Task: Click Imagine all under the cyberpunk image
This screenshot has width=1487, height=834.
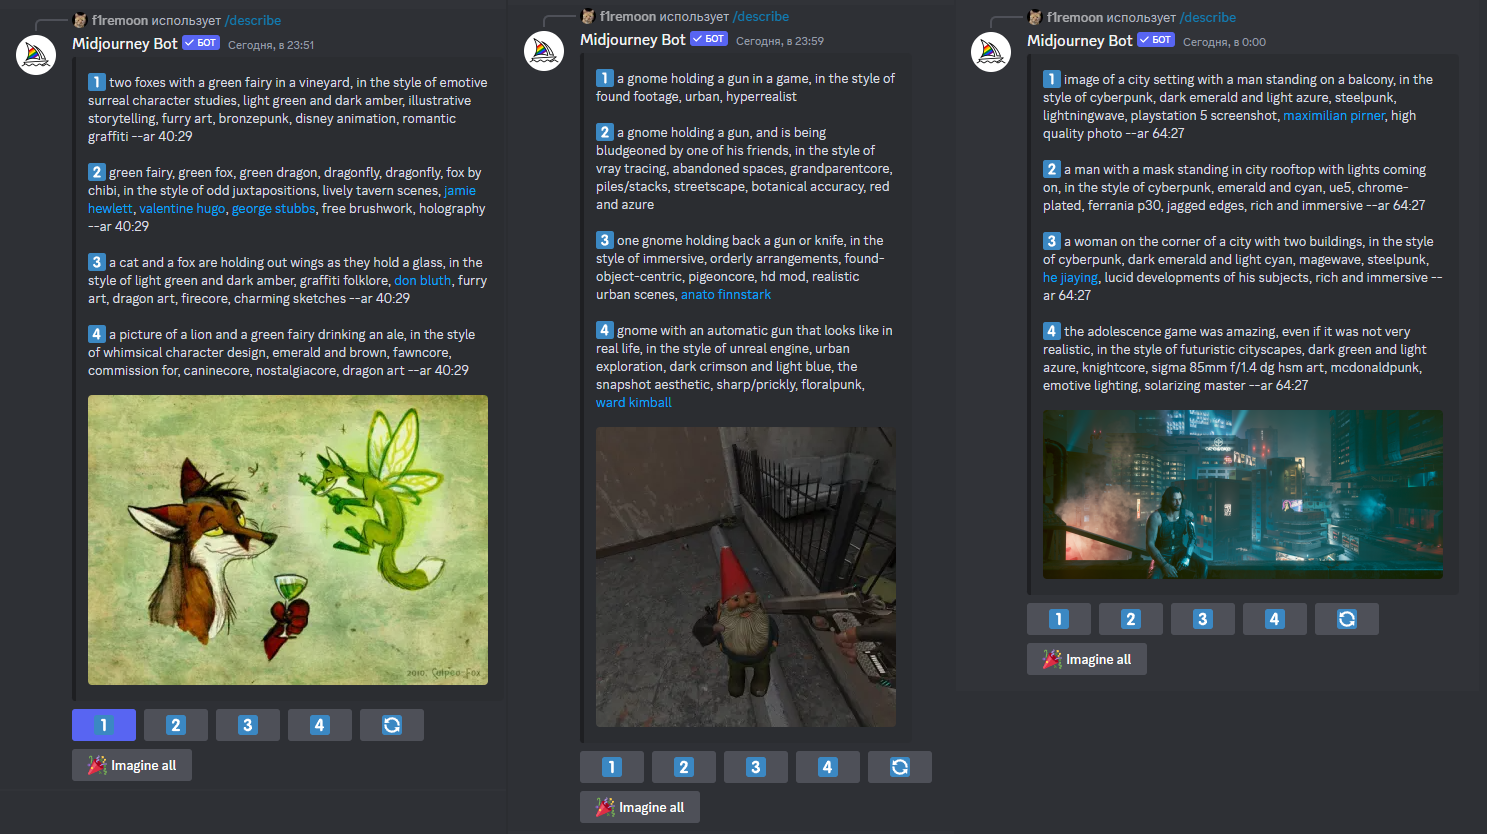Action: click(x=1087, y=659)
